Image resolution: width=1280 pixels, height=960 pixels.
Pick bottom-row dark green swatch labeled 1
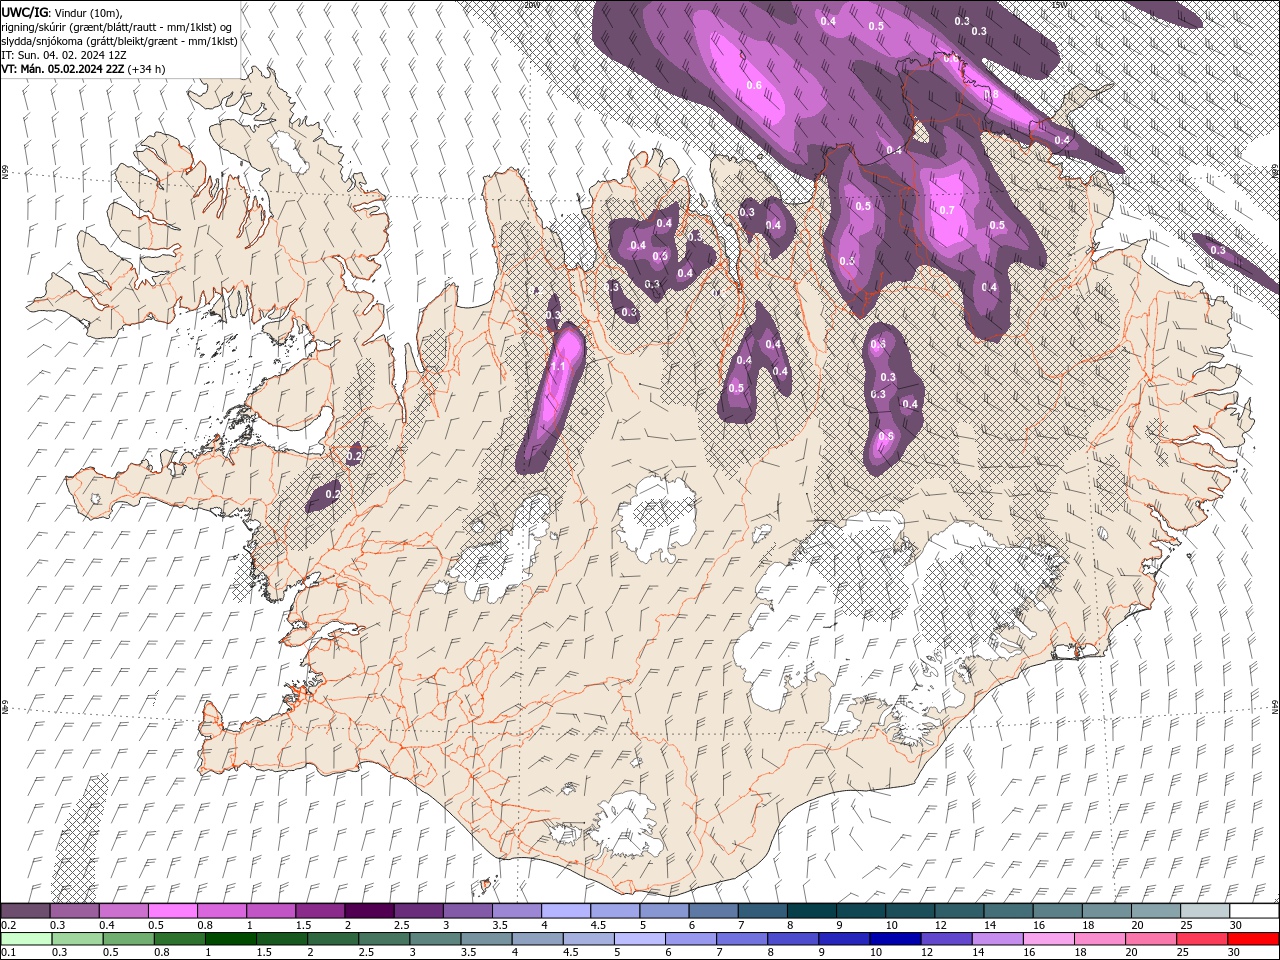tap(230, 938)
